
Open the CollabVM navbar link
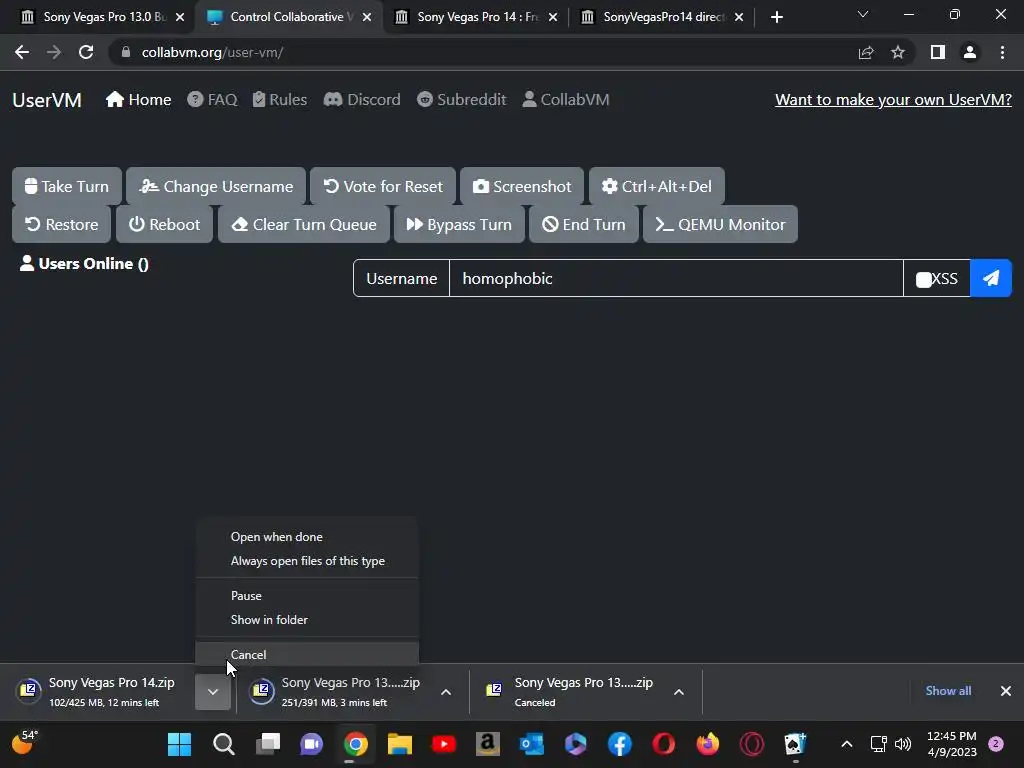[x=566, y=99]
